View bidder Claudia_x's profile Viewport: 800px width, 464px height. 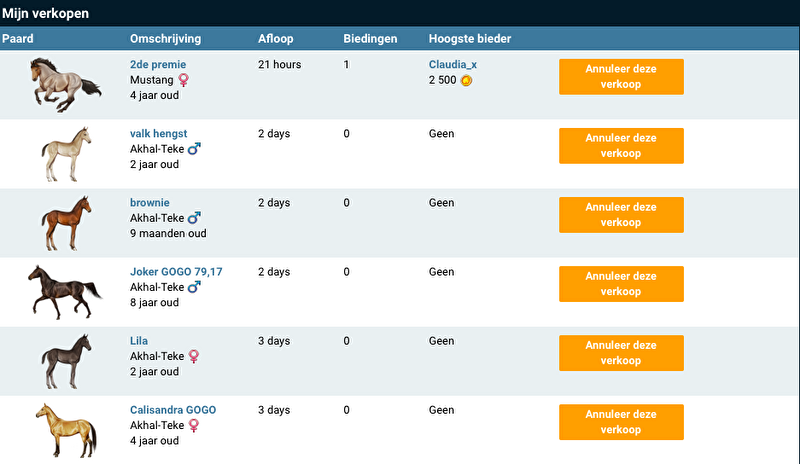(453, 65)
